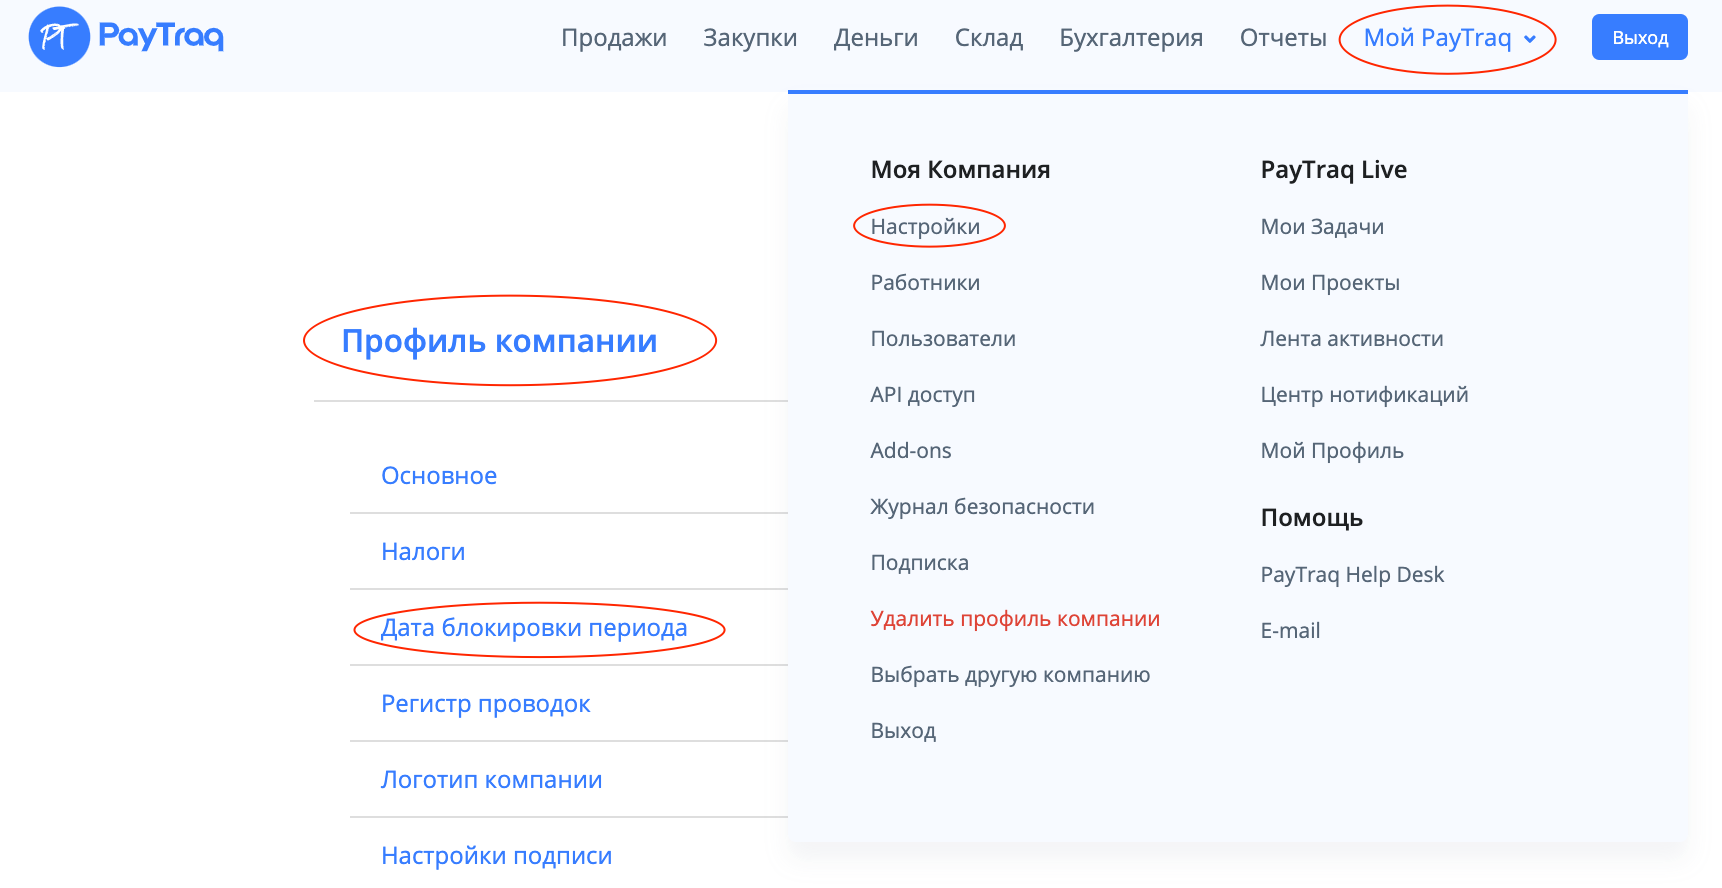Screen dimensions: 1722x888
Task: Select Настройки under Моя Компания
Action: pyautogui.click(x=925, y=227)
